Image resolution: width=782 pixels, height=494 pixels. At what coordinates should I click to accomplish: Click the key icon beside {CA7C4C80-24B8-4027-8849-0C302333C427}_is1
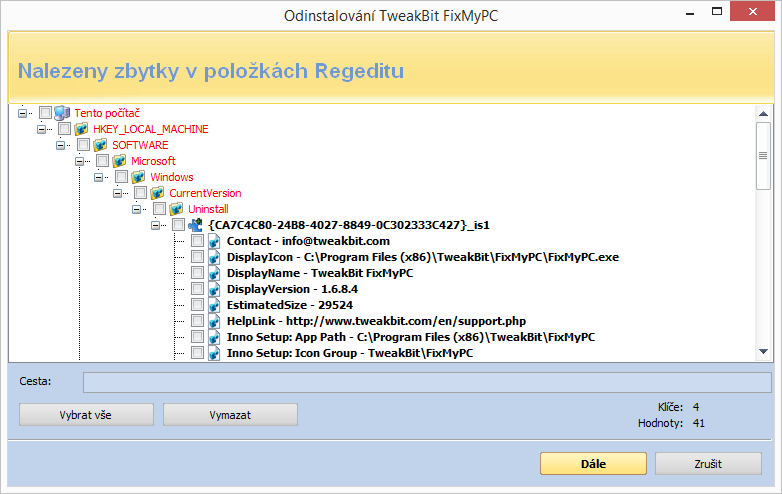(x=196, y=225)
